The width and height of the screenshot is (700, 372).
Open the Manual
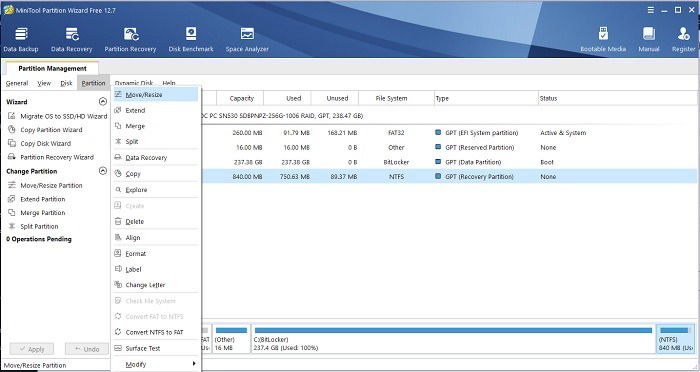coord(649,40)
